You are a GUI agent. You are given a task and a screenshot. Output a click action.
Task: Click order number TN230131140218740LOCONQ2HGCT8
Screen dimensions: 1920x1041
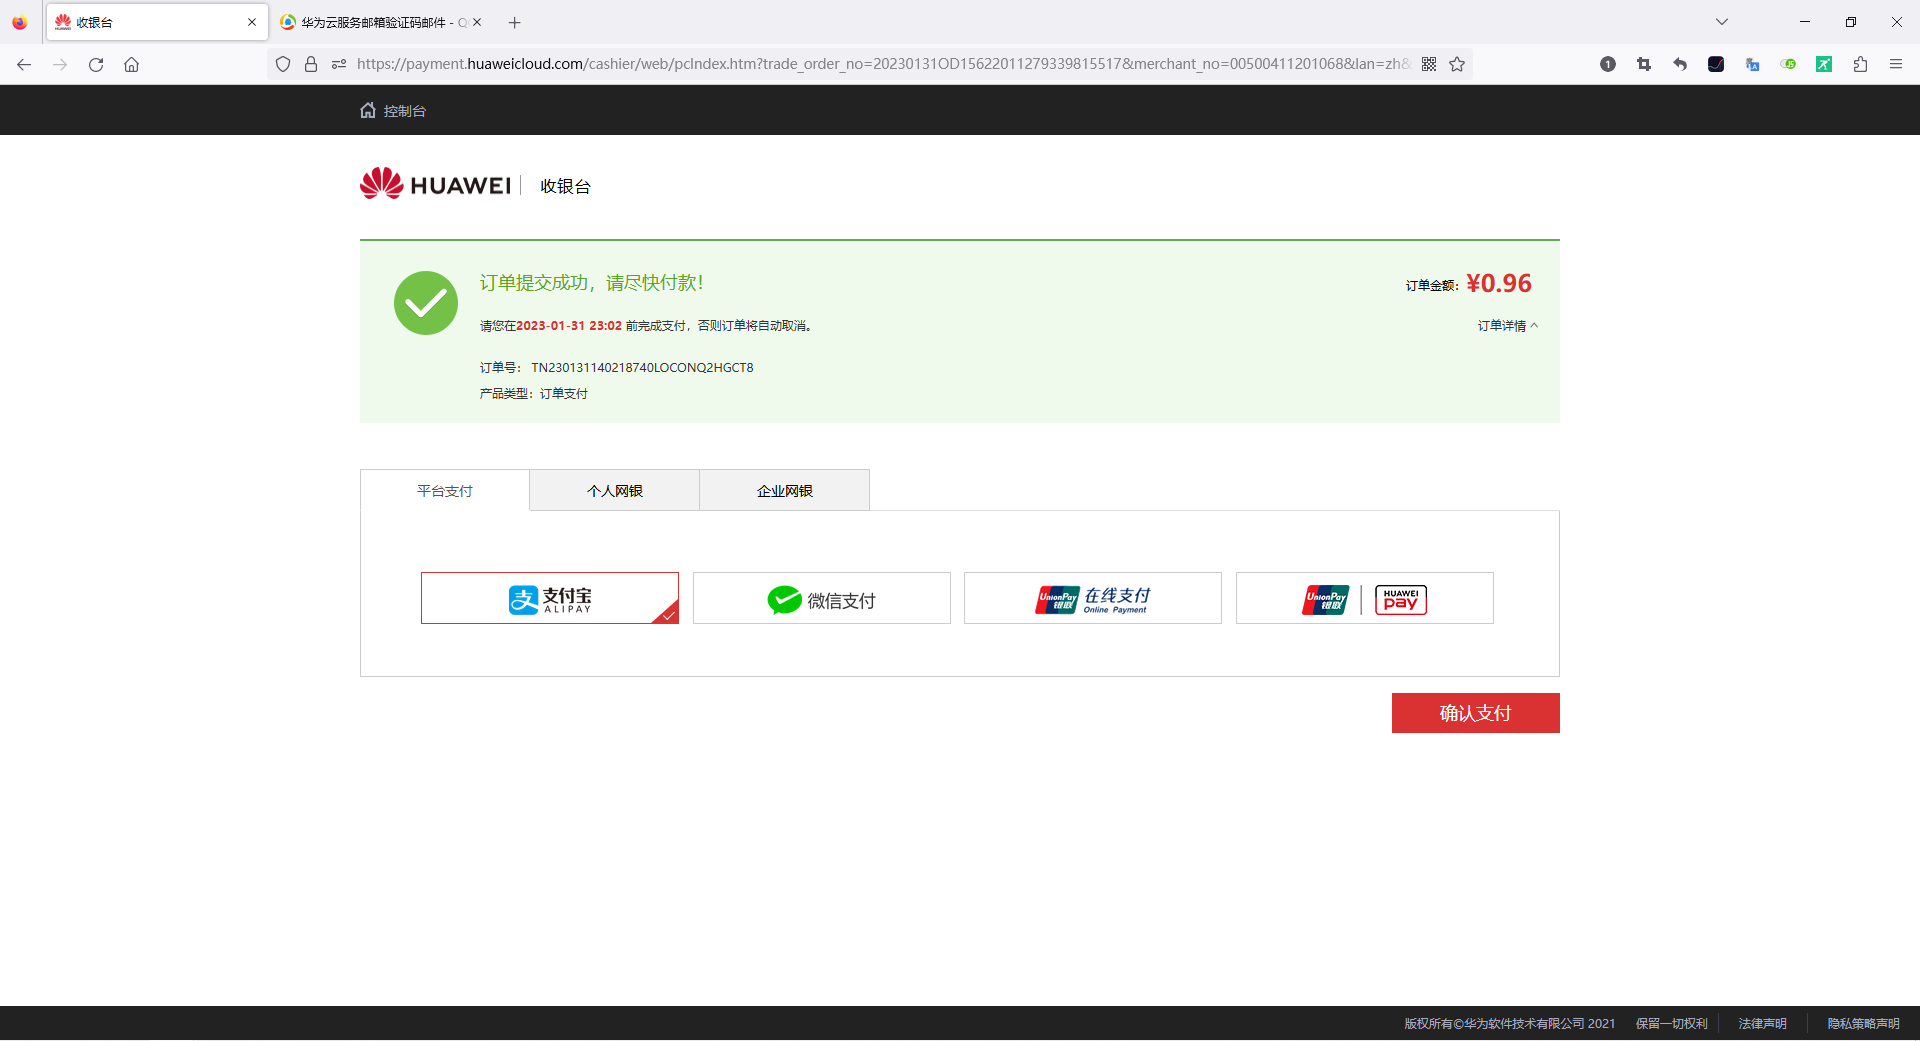(642, 368)
